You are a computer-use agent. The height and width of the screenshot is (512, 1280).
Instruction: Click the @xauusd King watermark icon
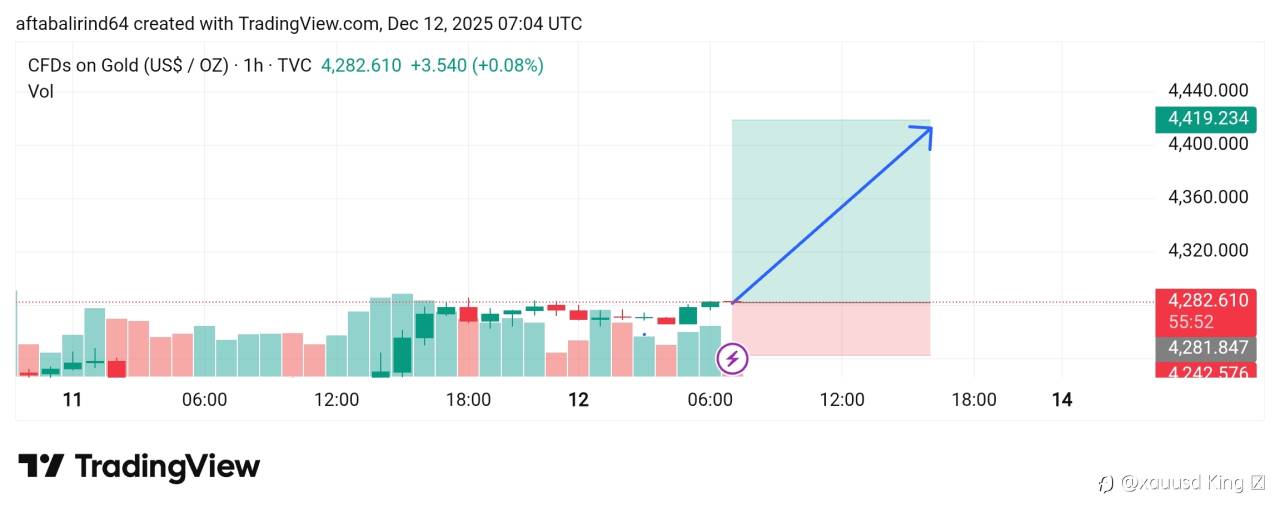[1106, 484]
